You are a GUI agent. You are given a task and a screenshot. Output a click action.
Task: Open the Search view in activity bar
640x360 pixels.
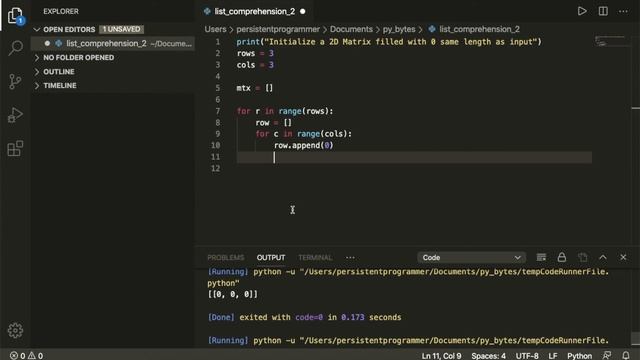point(15,48)
